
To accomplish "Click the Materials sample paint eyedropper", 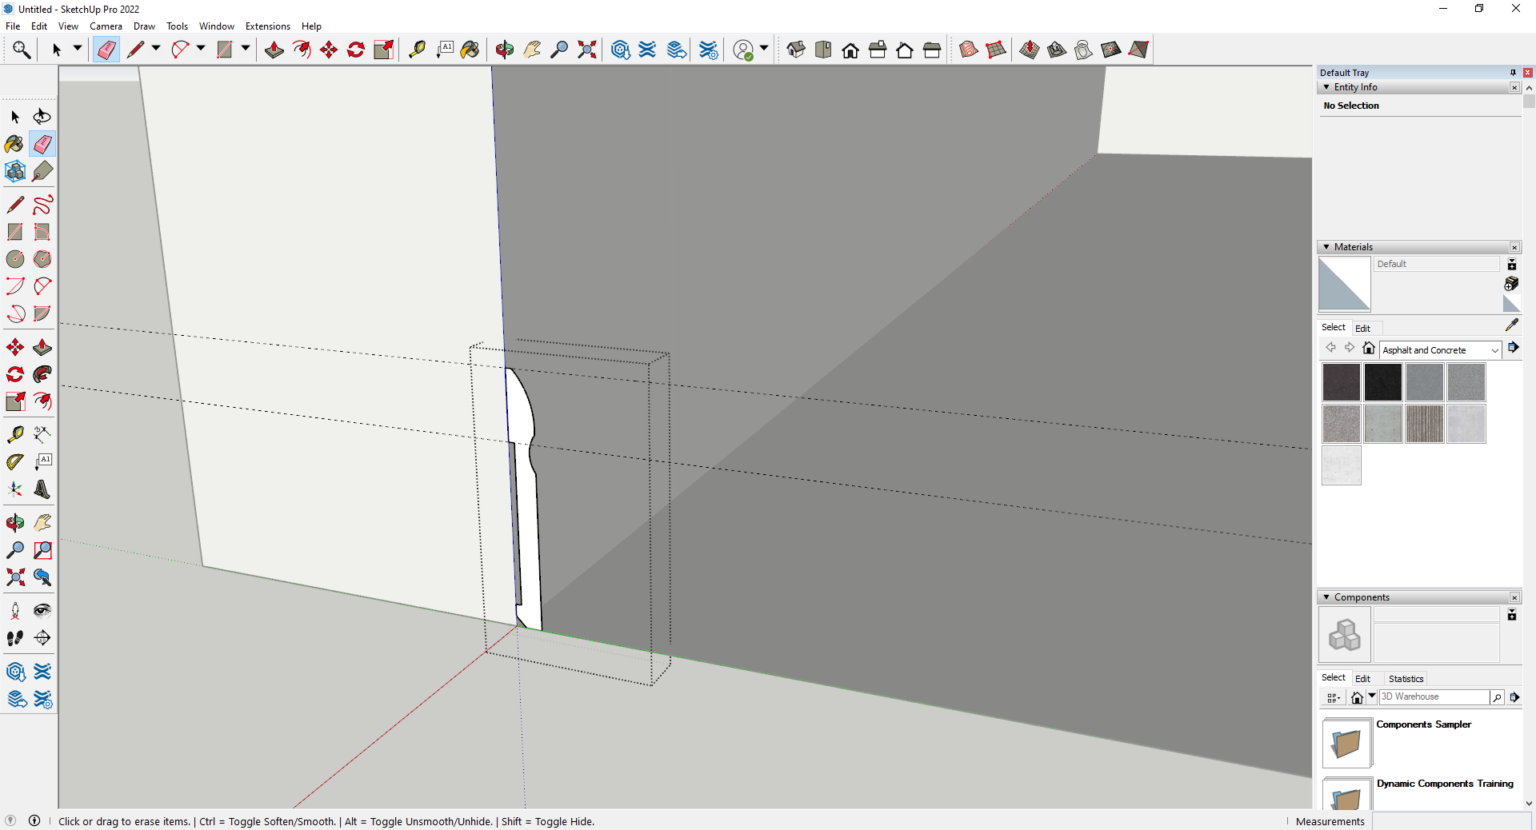I will pyautogui.click(x=1511, y=324).
